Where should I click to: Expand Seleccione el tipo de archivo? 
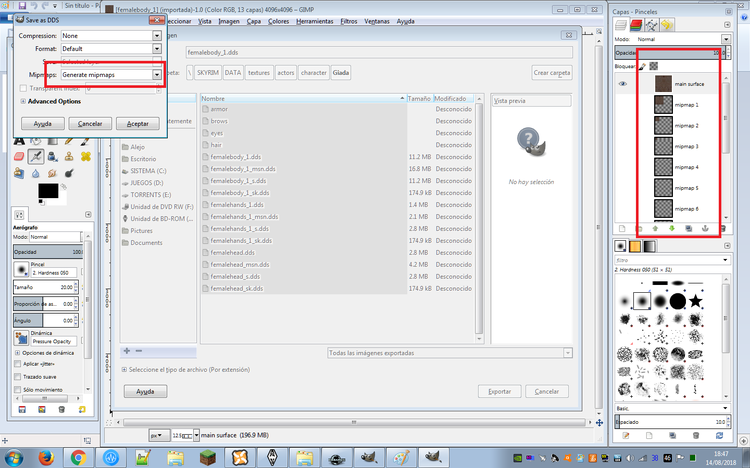pos(124,369)
